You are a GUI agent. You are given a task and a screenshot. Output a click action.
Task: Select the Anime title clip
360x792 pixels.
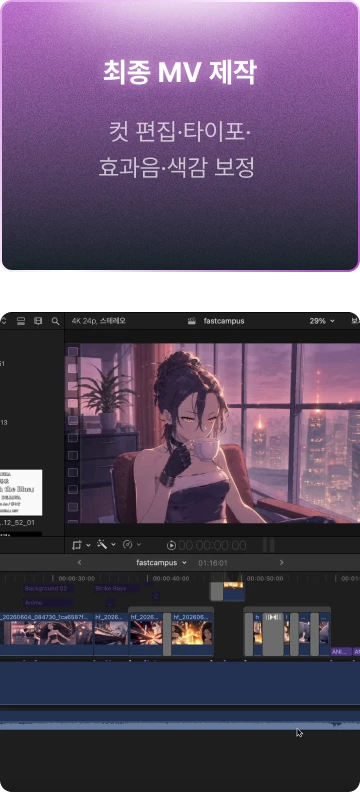pos(48,603)
